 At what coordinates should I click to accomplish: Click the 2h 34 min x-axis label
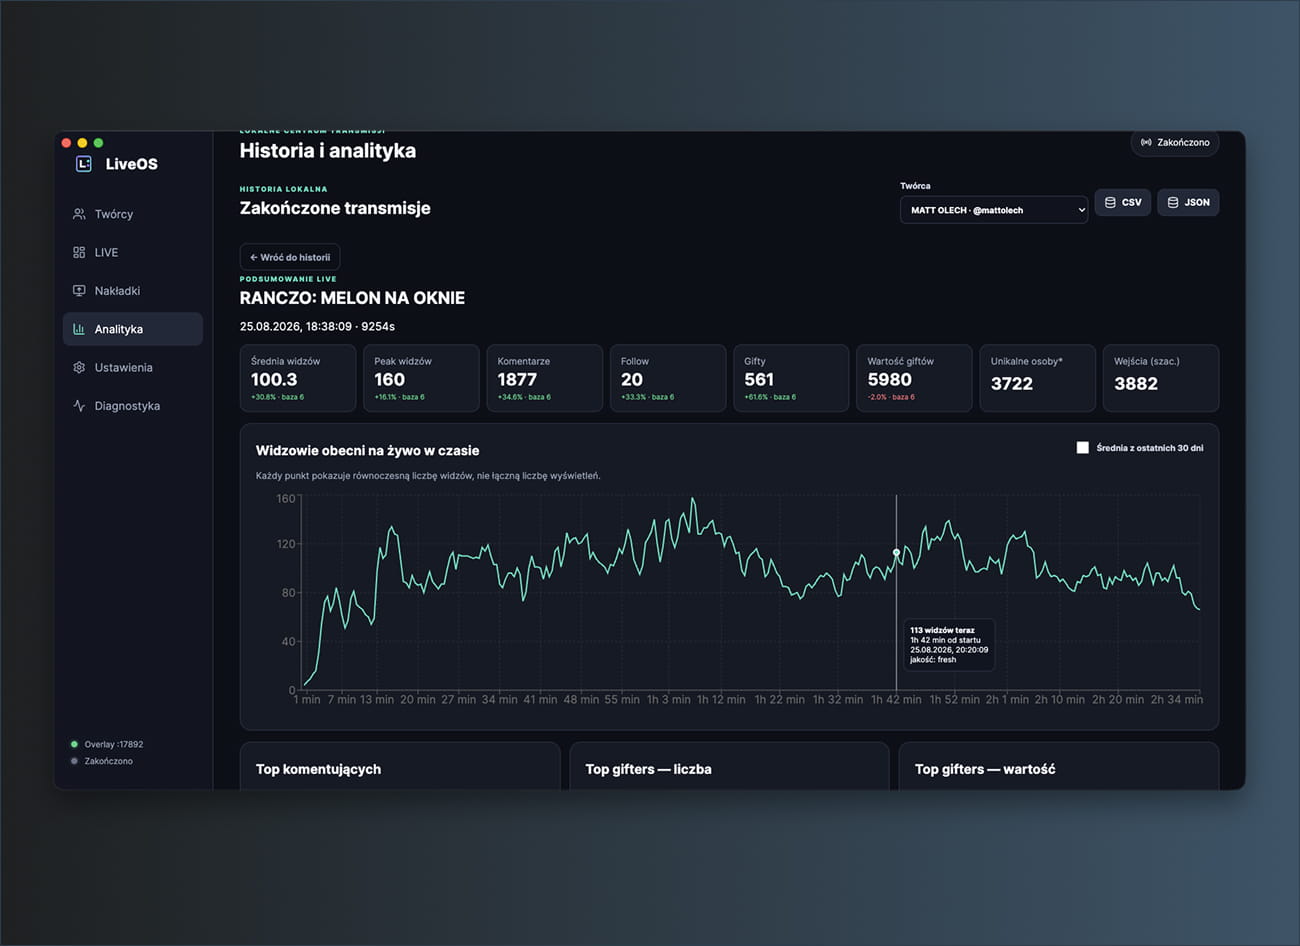(1177, 700)
